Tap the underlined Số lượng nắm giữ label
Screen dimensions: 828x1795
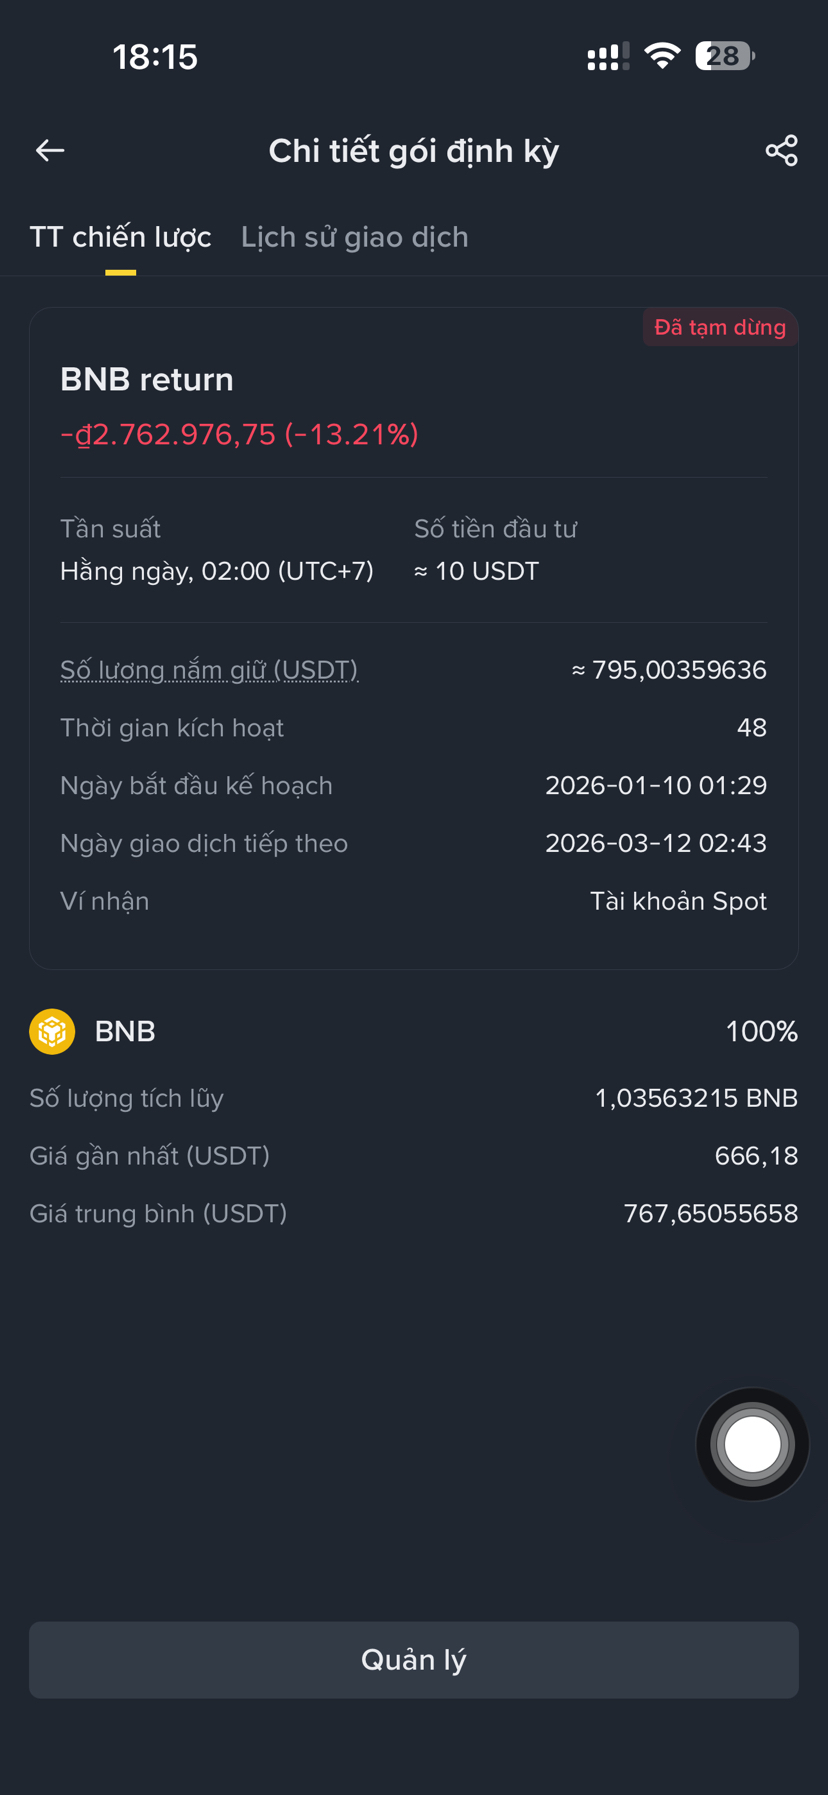click(209, 670)
